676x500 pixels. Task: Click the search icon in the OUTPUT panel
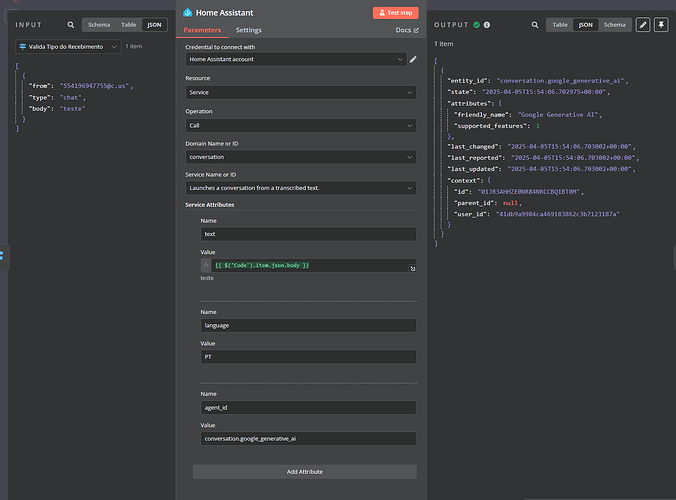pos(535,25)
